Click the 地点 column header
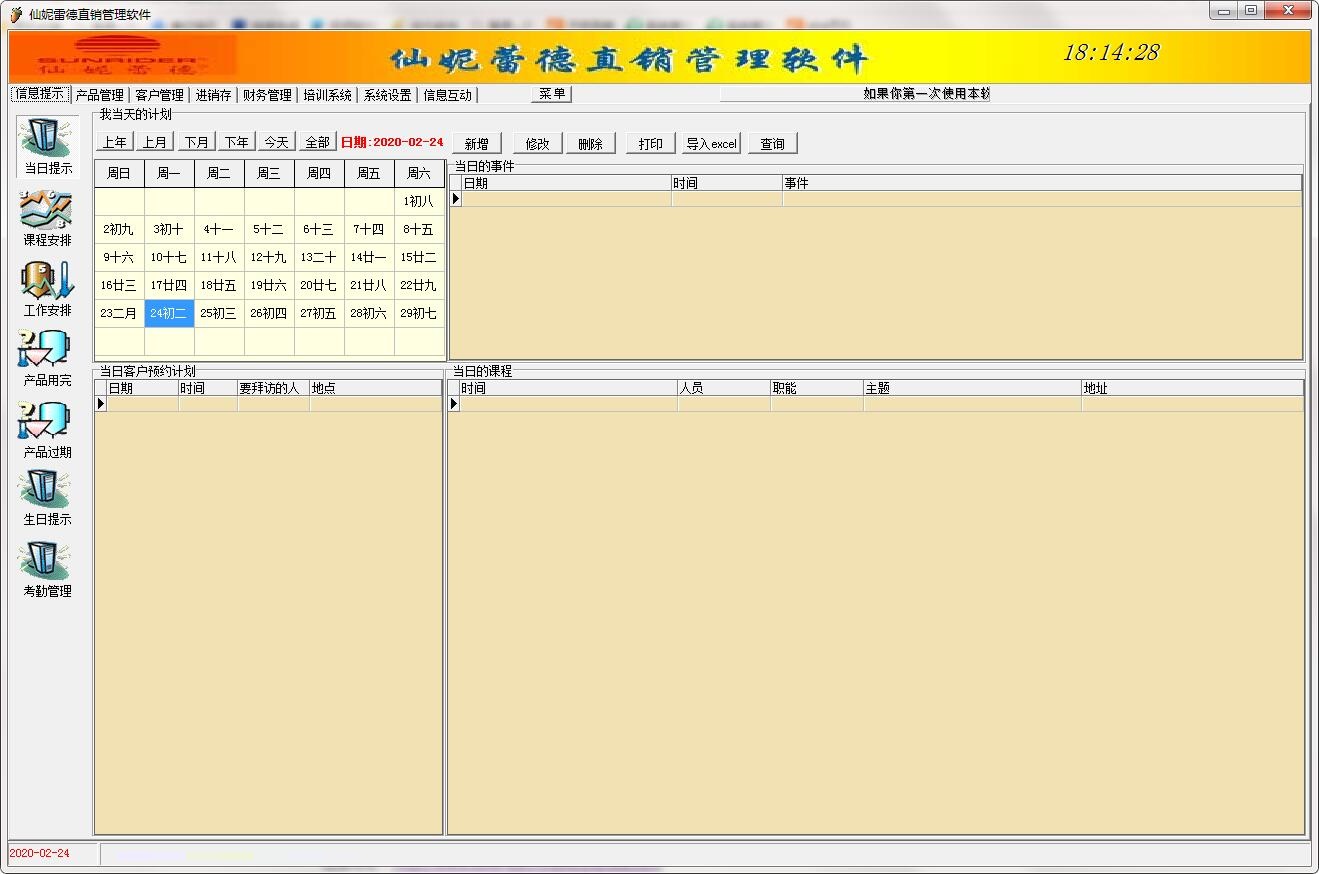This screenshot has height=874, width=1319. pyautogui.click(x=376, y=388)
